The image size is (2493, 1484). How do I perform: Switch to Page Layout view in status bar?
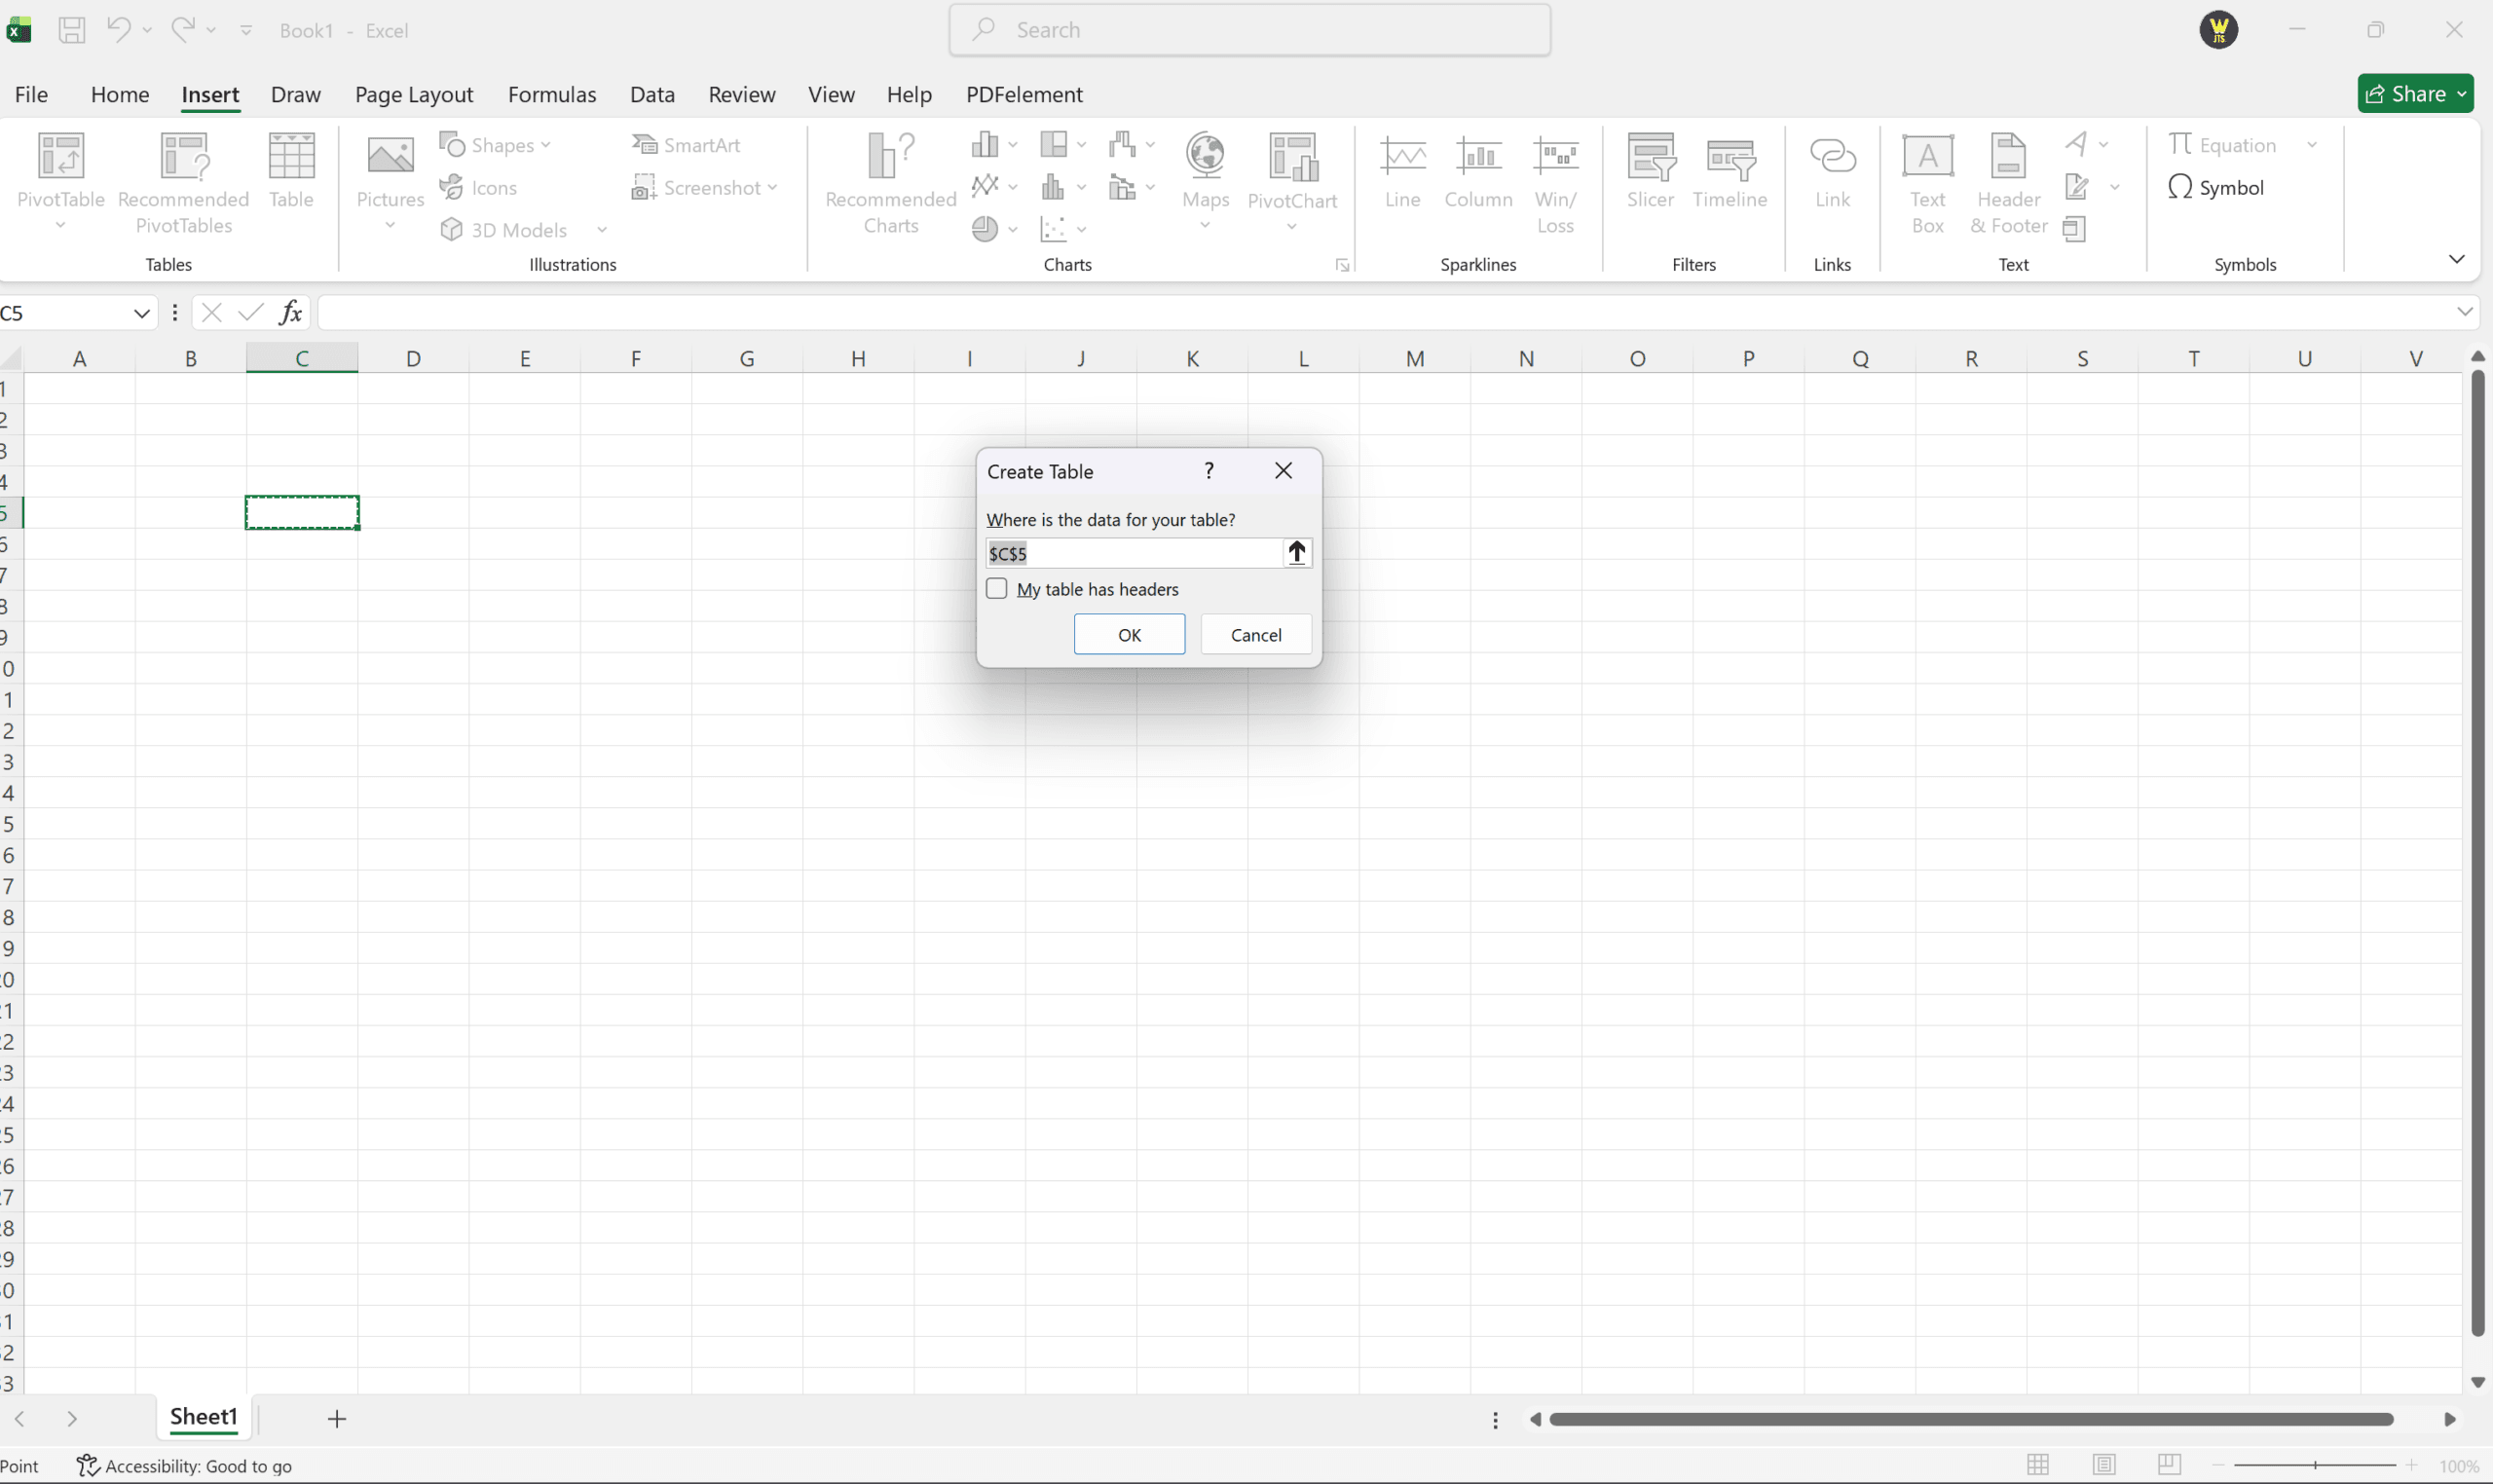click(2104, 1465)
